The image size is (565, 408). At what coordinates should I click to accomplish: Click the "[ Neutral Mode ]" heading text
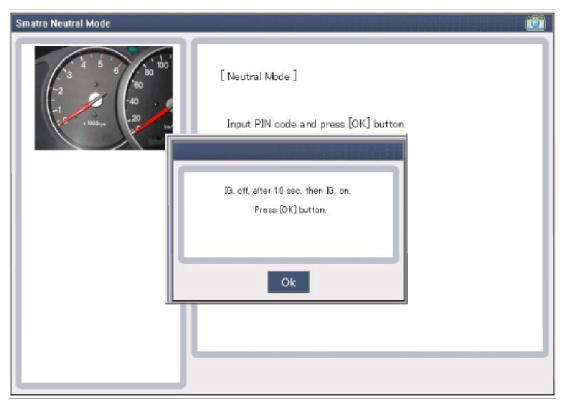(259, 76)
